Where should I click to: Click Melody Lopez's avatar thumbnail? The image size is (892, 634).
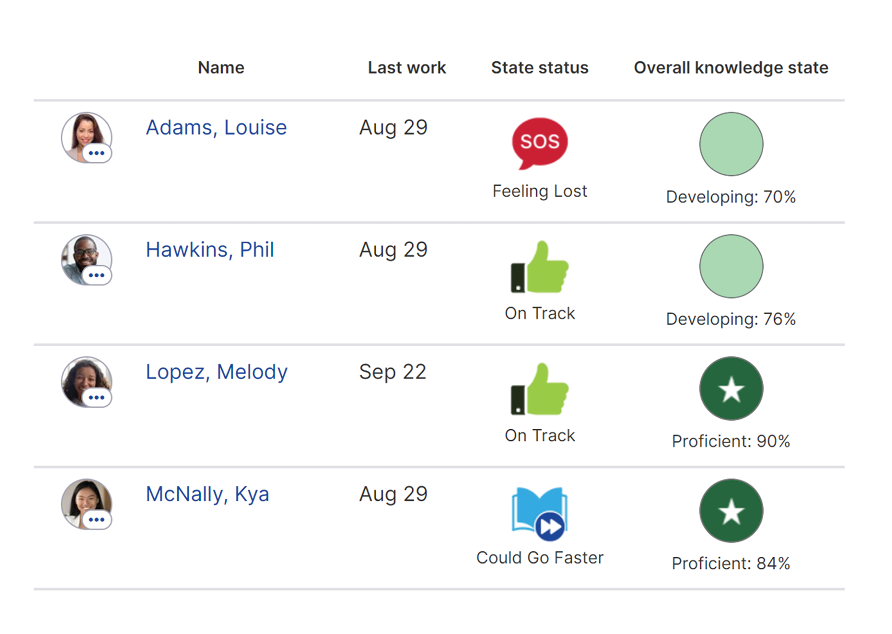tap(85, 380)
